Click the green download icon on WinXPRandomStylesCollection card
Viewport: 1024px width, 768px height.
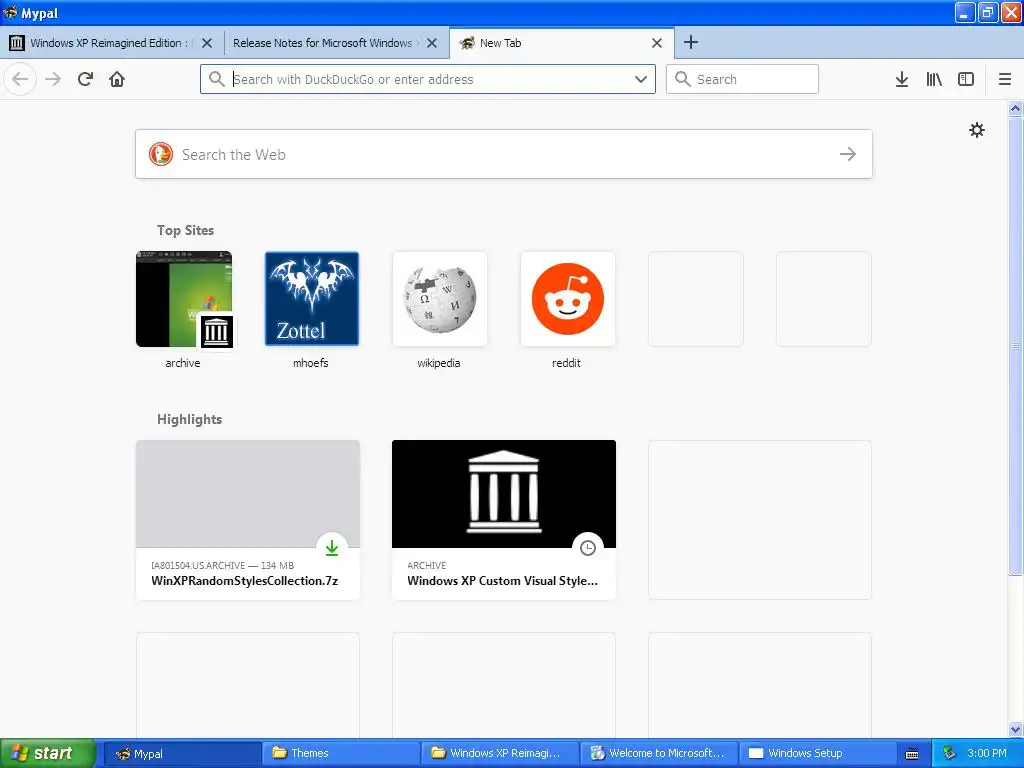(332, 548)
